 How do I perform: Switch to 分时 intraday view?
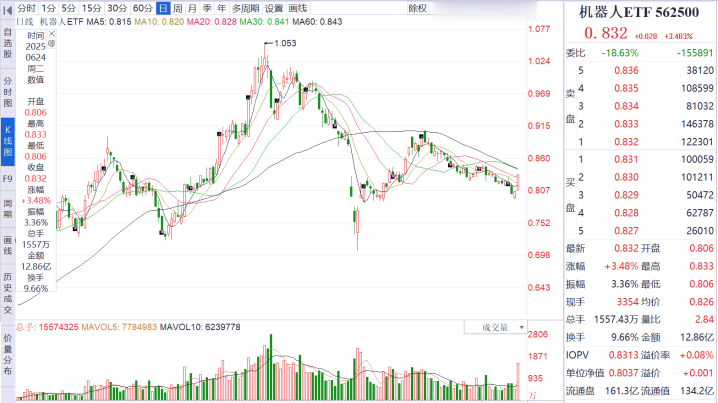coord(26,8)
